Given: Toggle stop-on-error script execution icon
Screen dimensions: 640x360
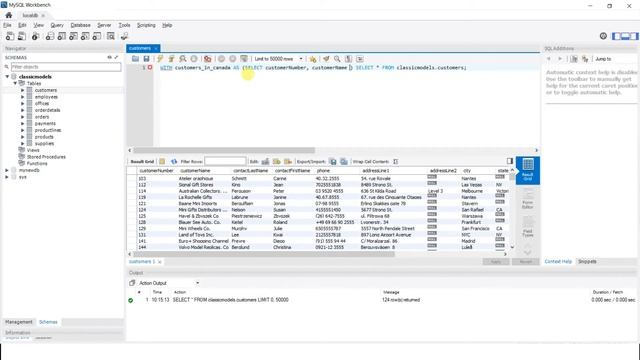Looking at the screenshot, I should coord(208,59).
